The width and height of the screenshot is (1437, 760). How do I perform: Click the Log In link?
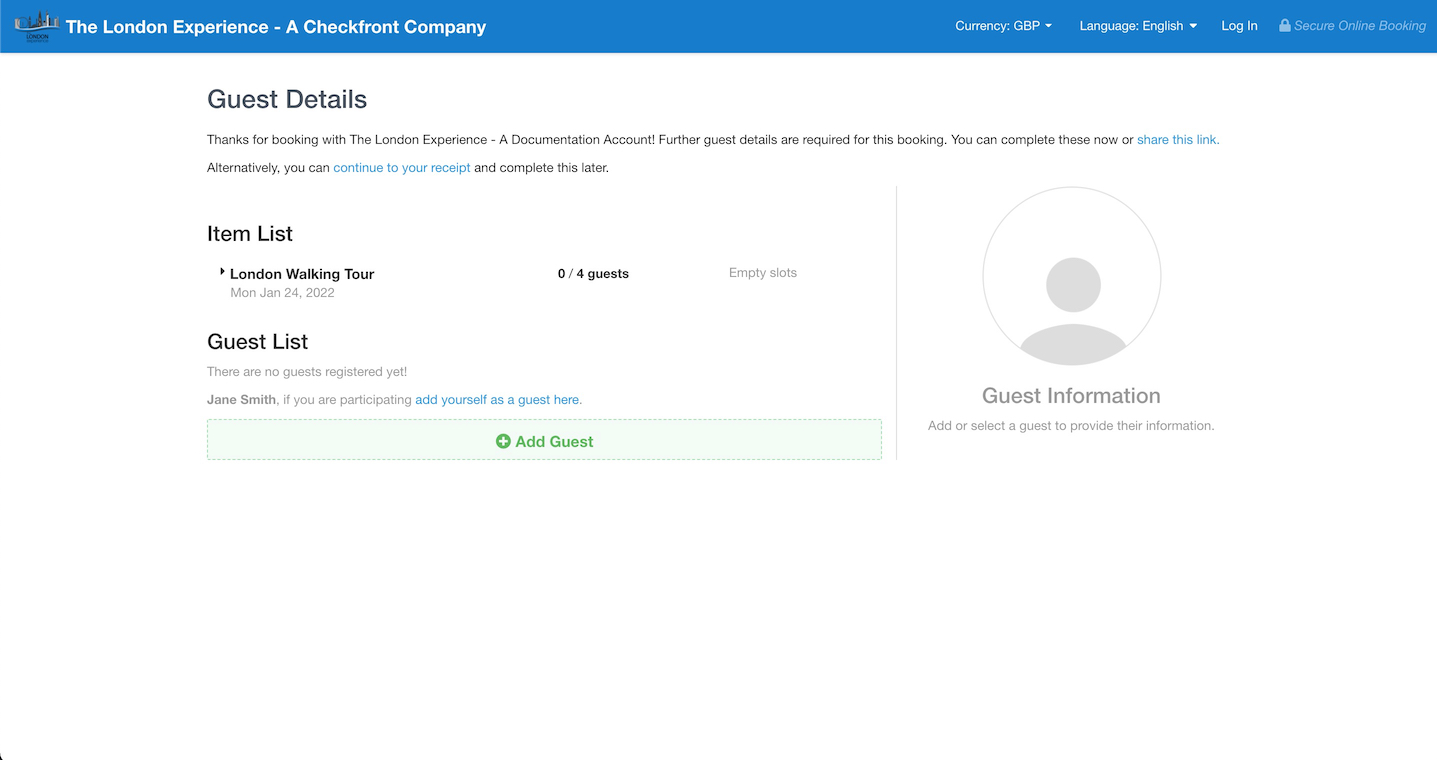pos(1239,26)
